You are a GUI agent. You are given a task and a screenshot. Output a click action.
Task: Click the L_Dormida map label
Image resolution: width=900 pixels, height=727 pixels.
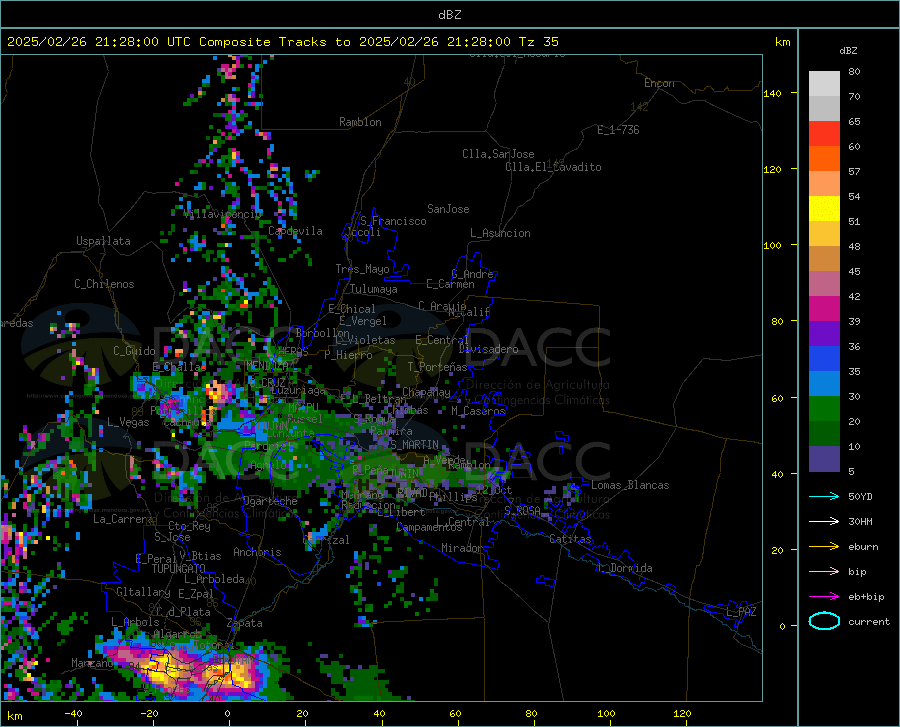click(x=624, y=569)
